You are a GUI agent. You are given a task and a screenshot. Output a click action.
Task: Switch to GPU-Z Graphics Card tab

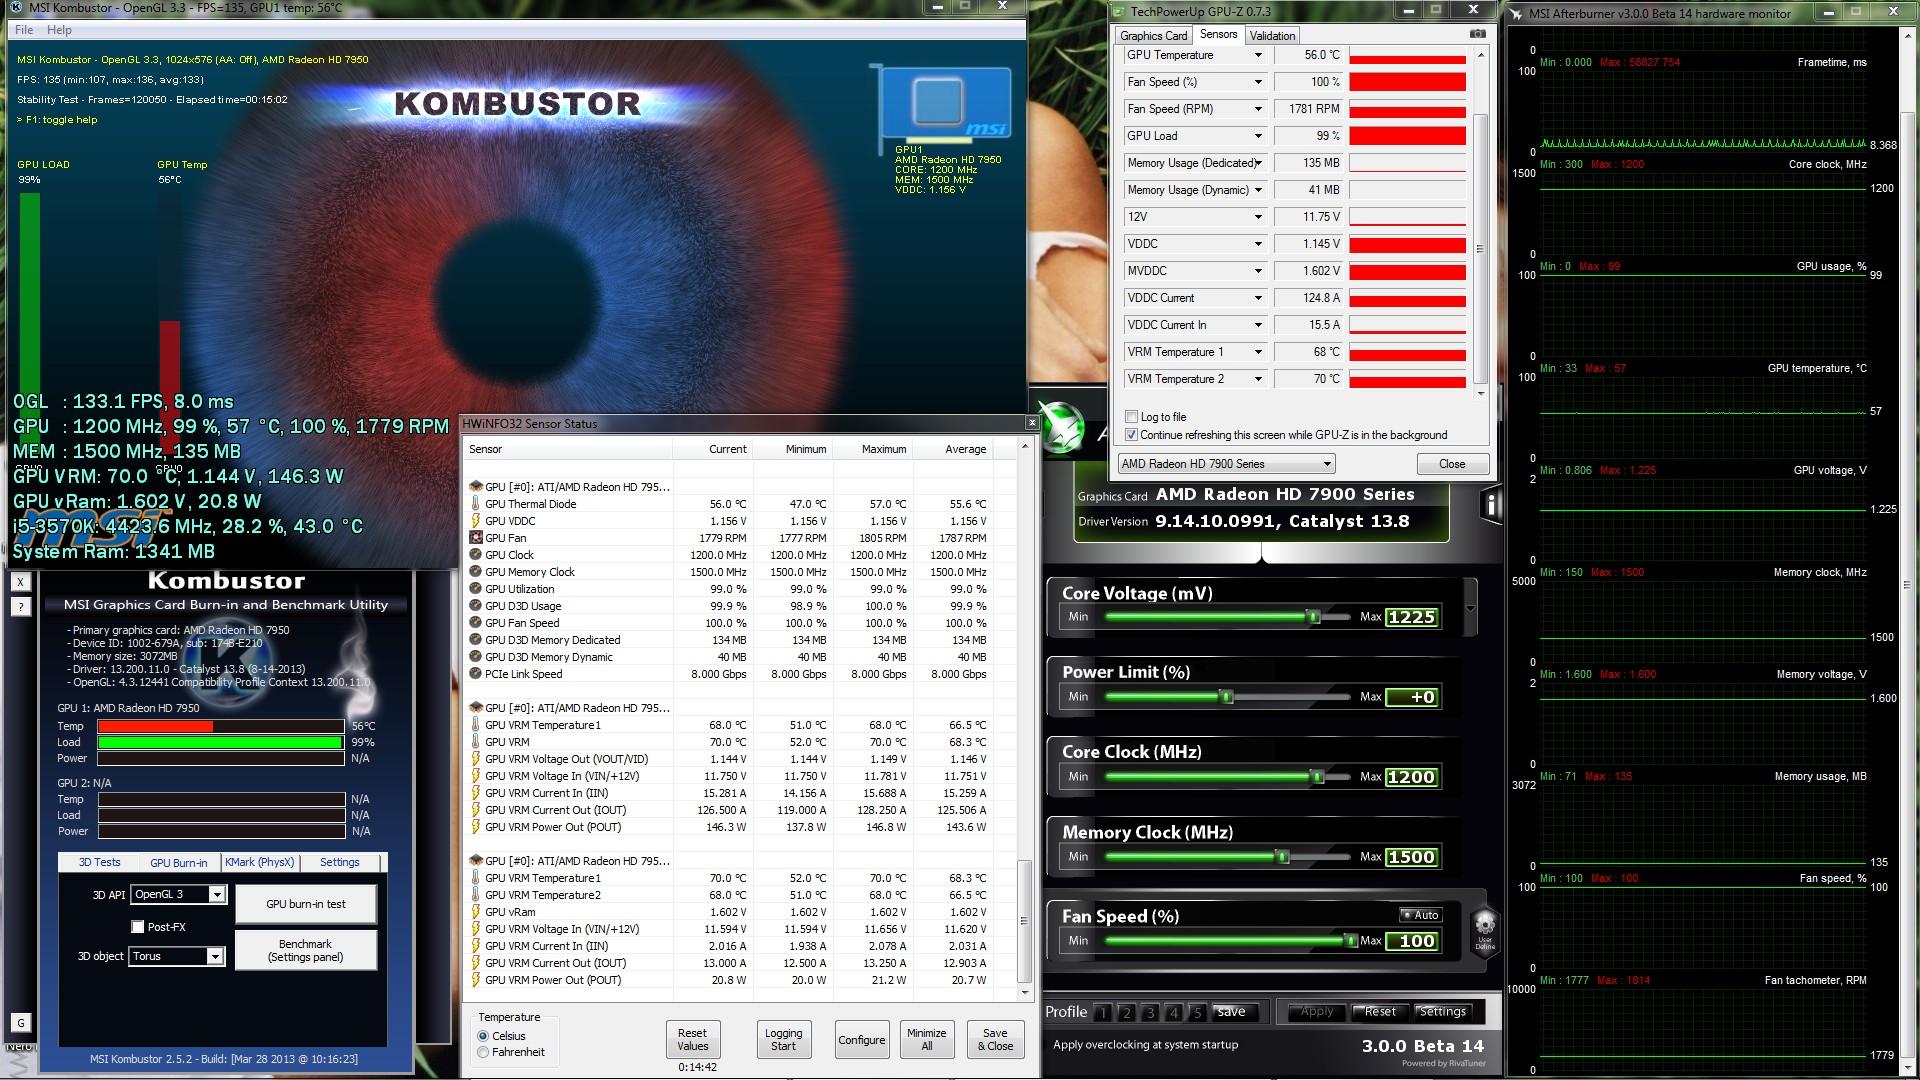(x=1153, y=36)
